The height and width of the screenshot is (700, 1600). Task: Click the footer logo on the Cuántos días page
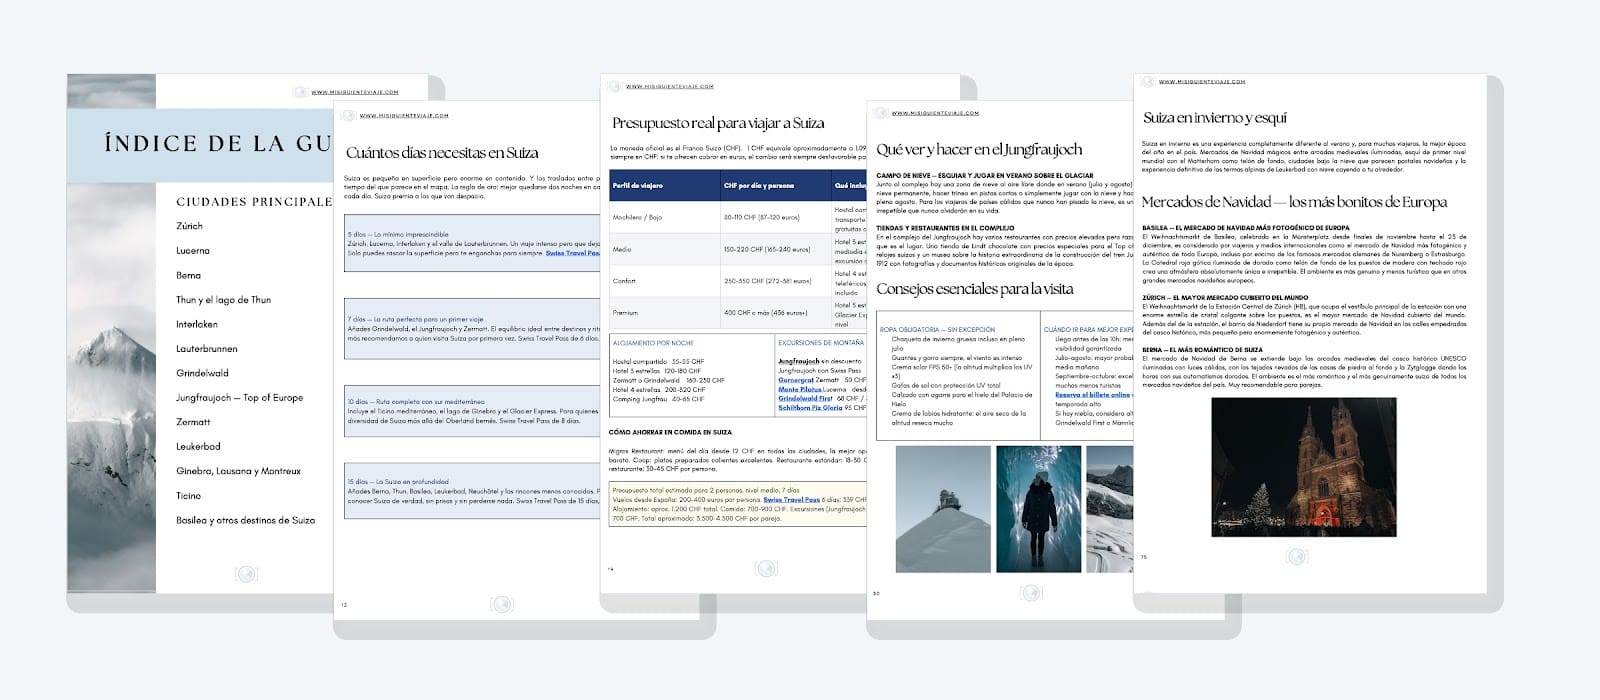[x=502, y=604]
